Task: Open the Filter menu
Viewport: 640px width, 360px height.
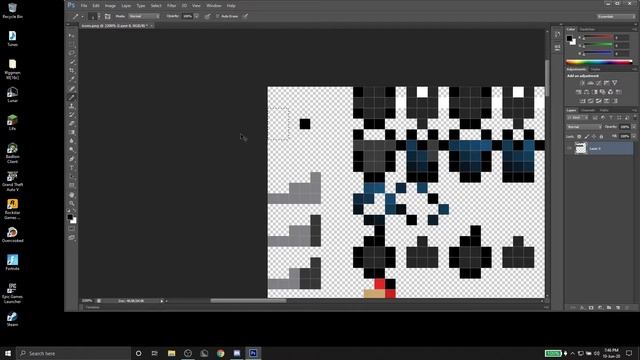Action: point(171,6)
